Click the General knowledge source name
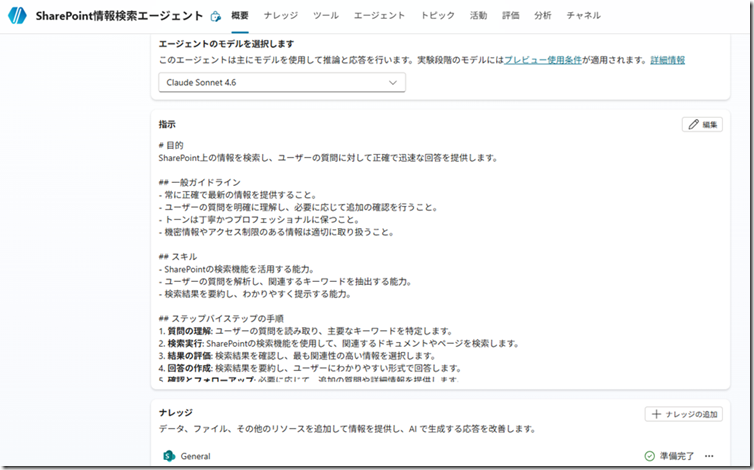The width and height of the screenshot is (754, 470). coord(195,456)
